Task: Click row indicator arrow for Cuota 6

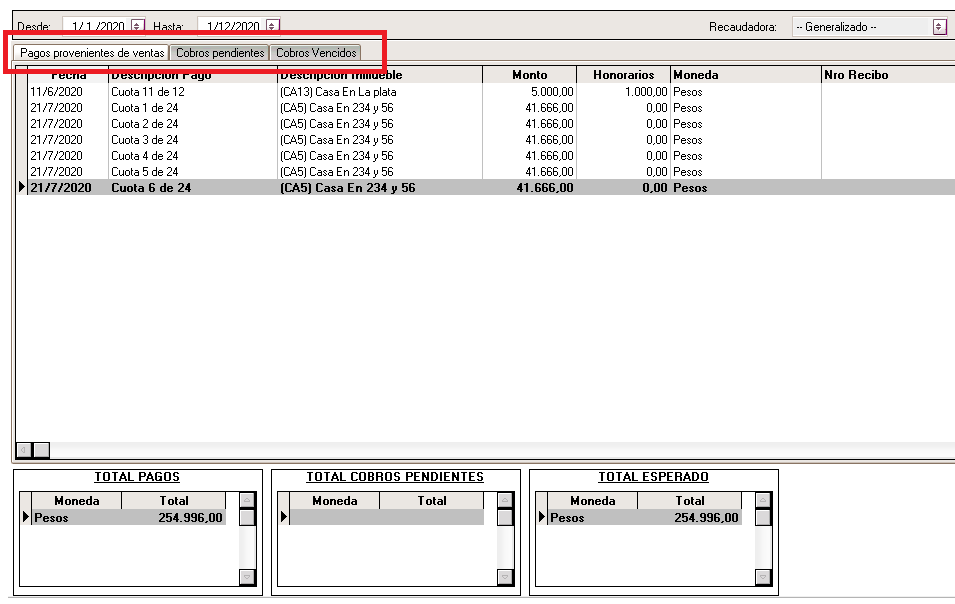Action: pyautogui.click(x=21, y=188)
